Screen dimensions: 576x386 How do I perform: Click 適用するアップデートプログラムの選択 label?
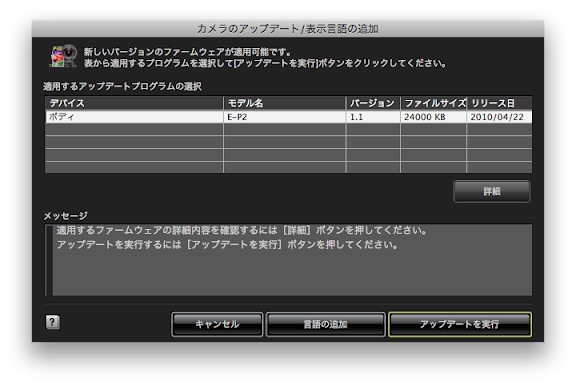click(x=122, y=87)
